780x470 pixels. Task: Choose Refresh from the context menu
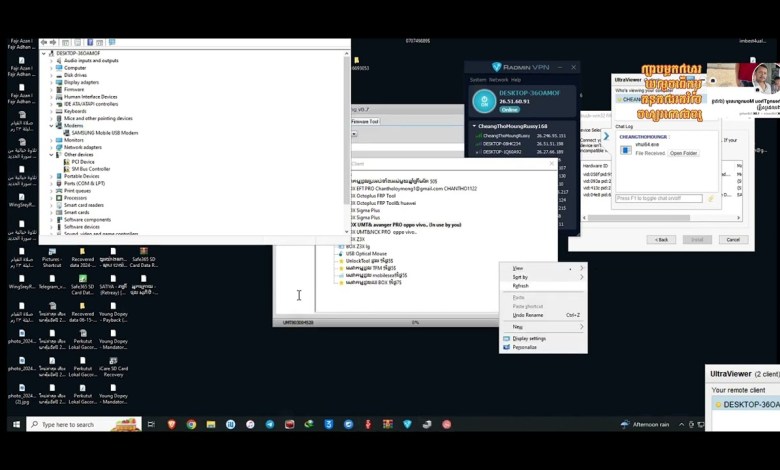[521, 286]
